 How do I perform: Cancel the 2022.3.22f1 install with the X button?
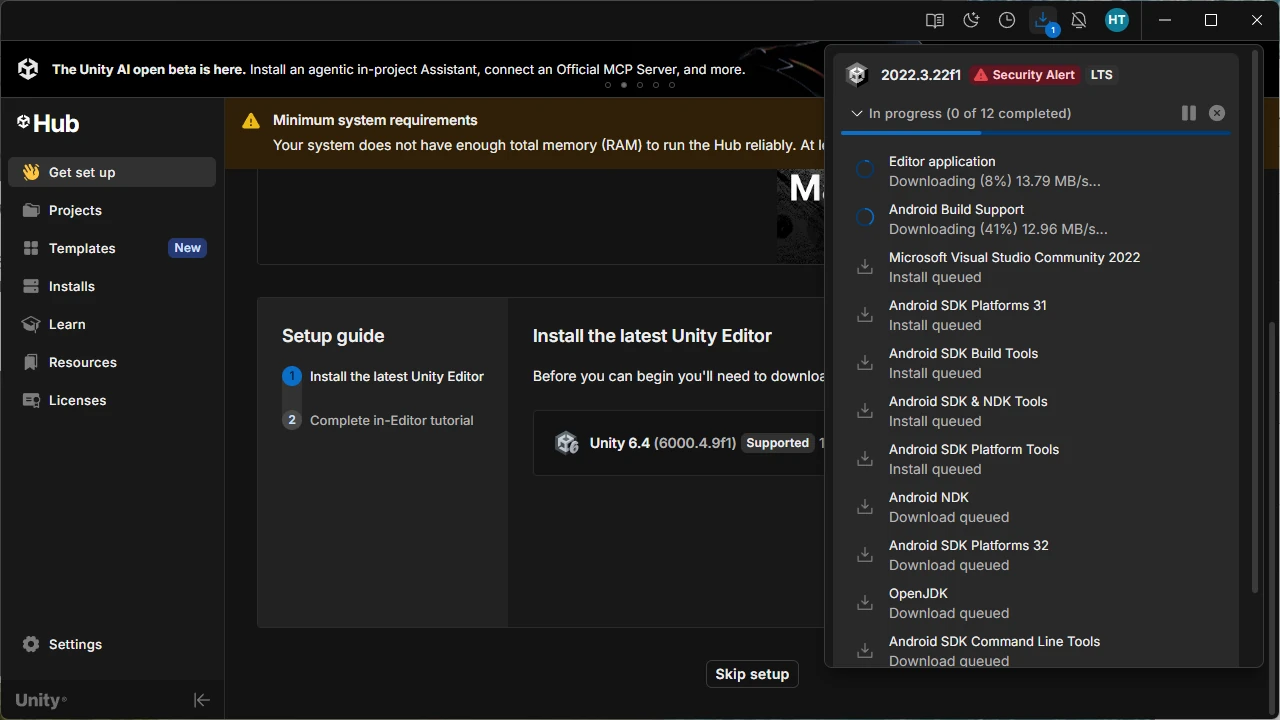coord(1217,113)
